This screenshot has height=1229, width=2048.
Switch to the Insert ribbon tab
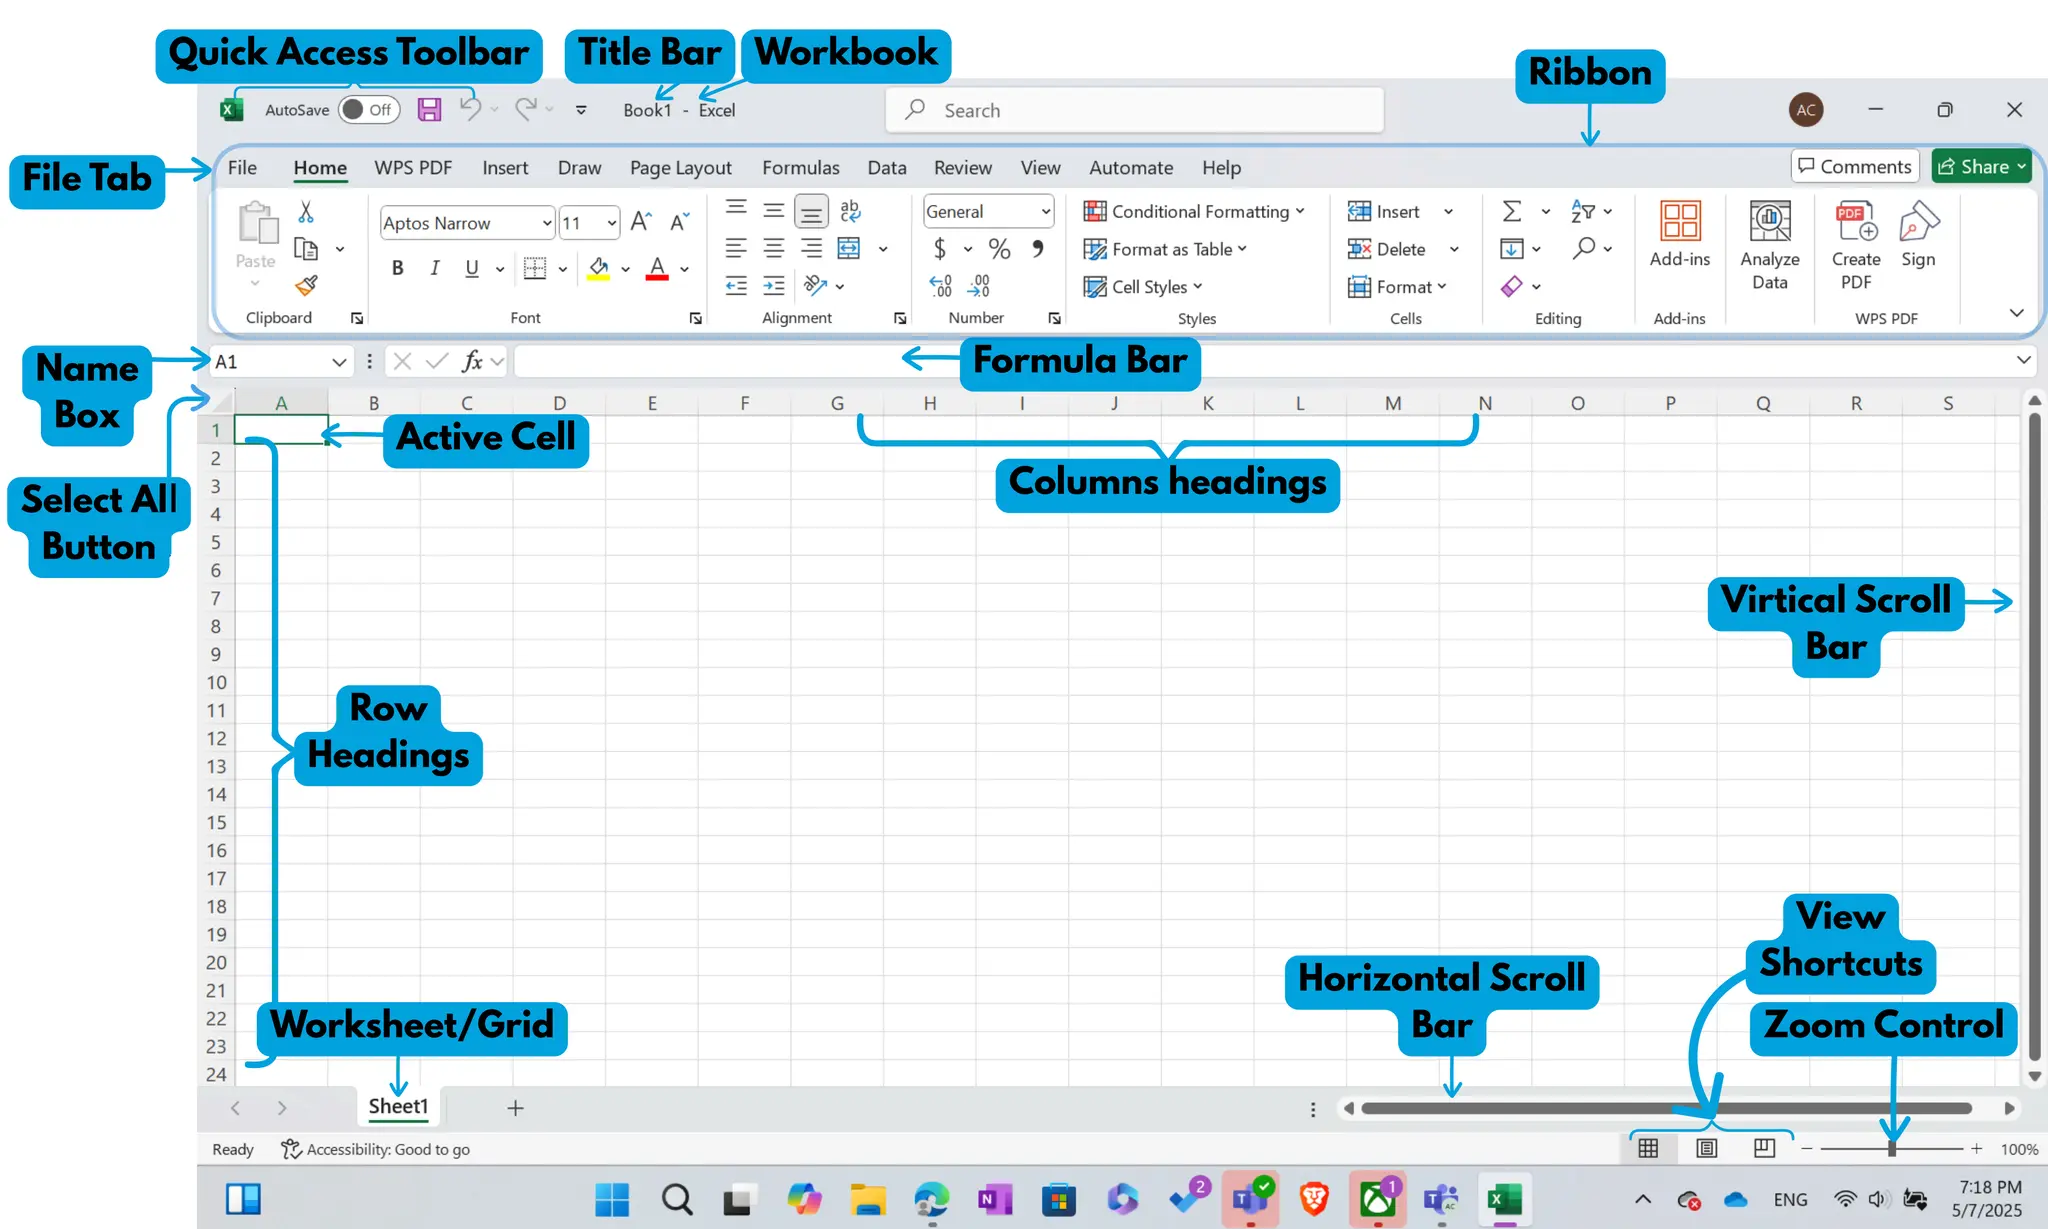pyautogui.click(x=505, y=167)
